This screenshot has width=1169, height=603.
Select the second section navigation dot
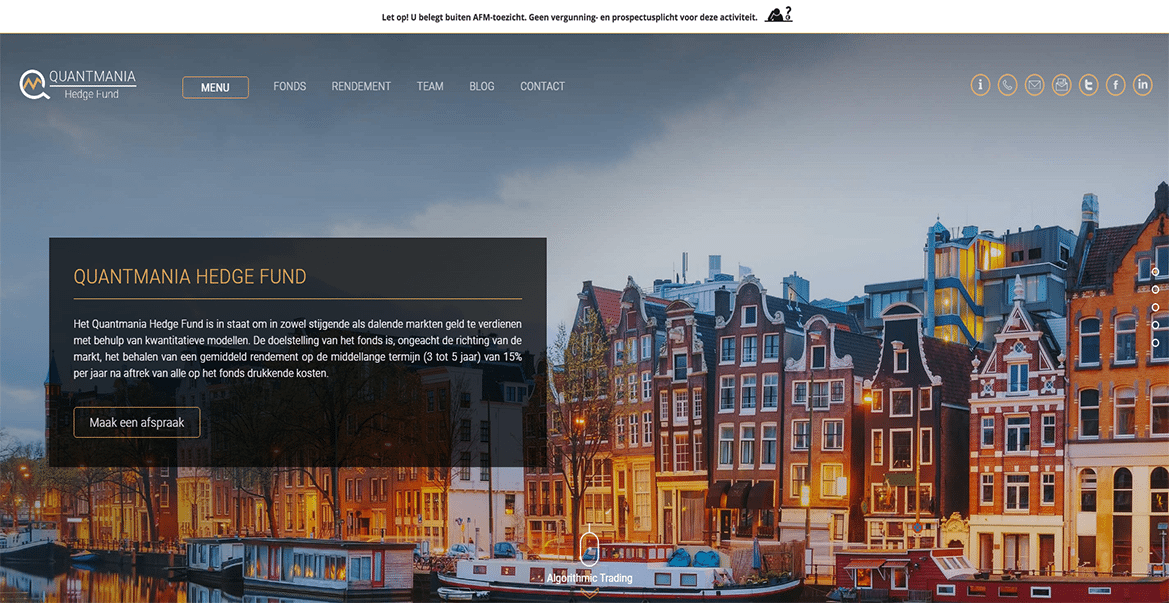point(1155,289)
